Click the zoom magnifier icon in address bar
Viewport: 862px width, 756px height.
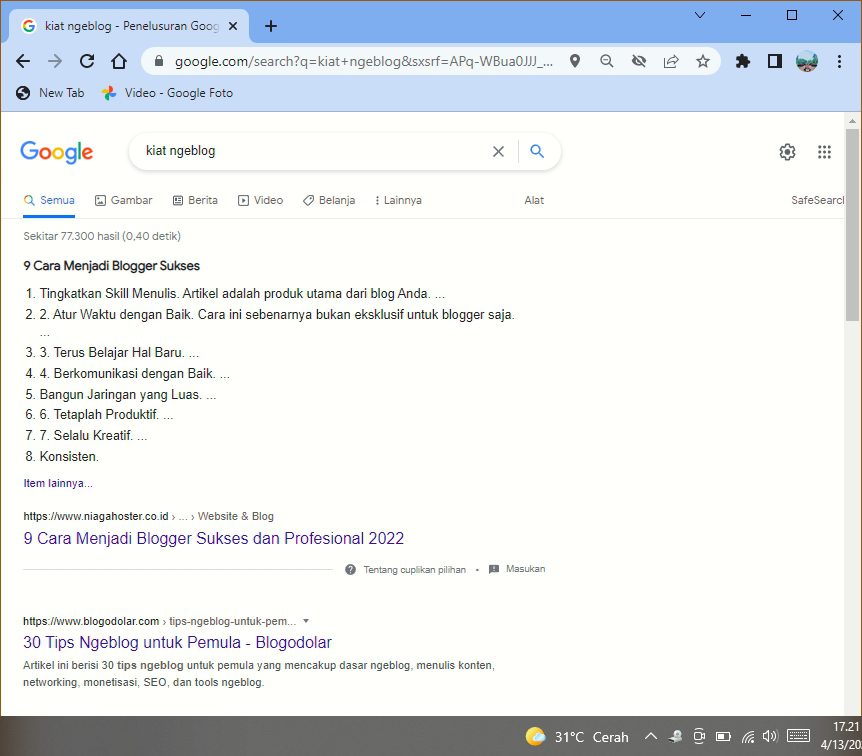(x=606, y=61)
